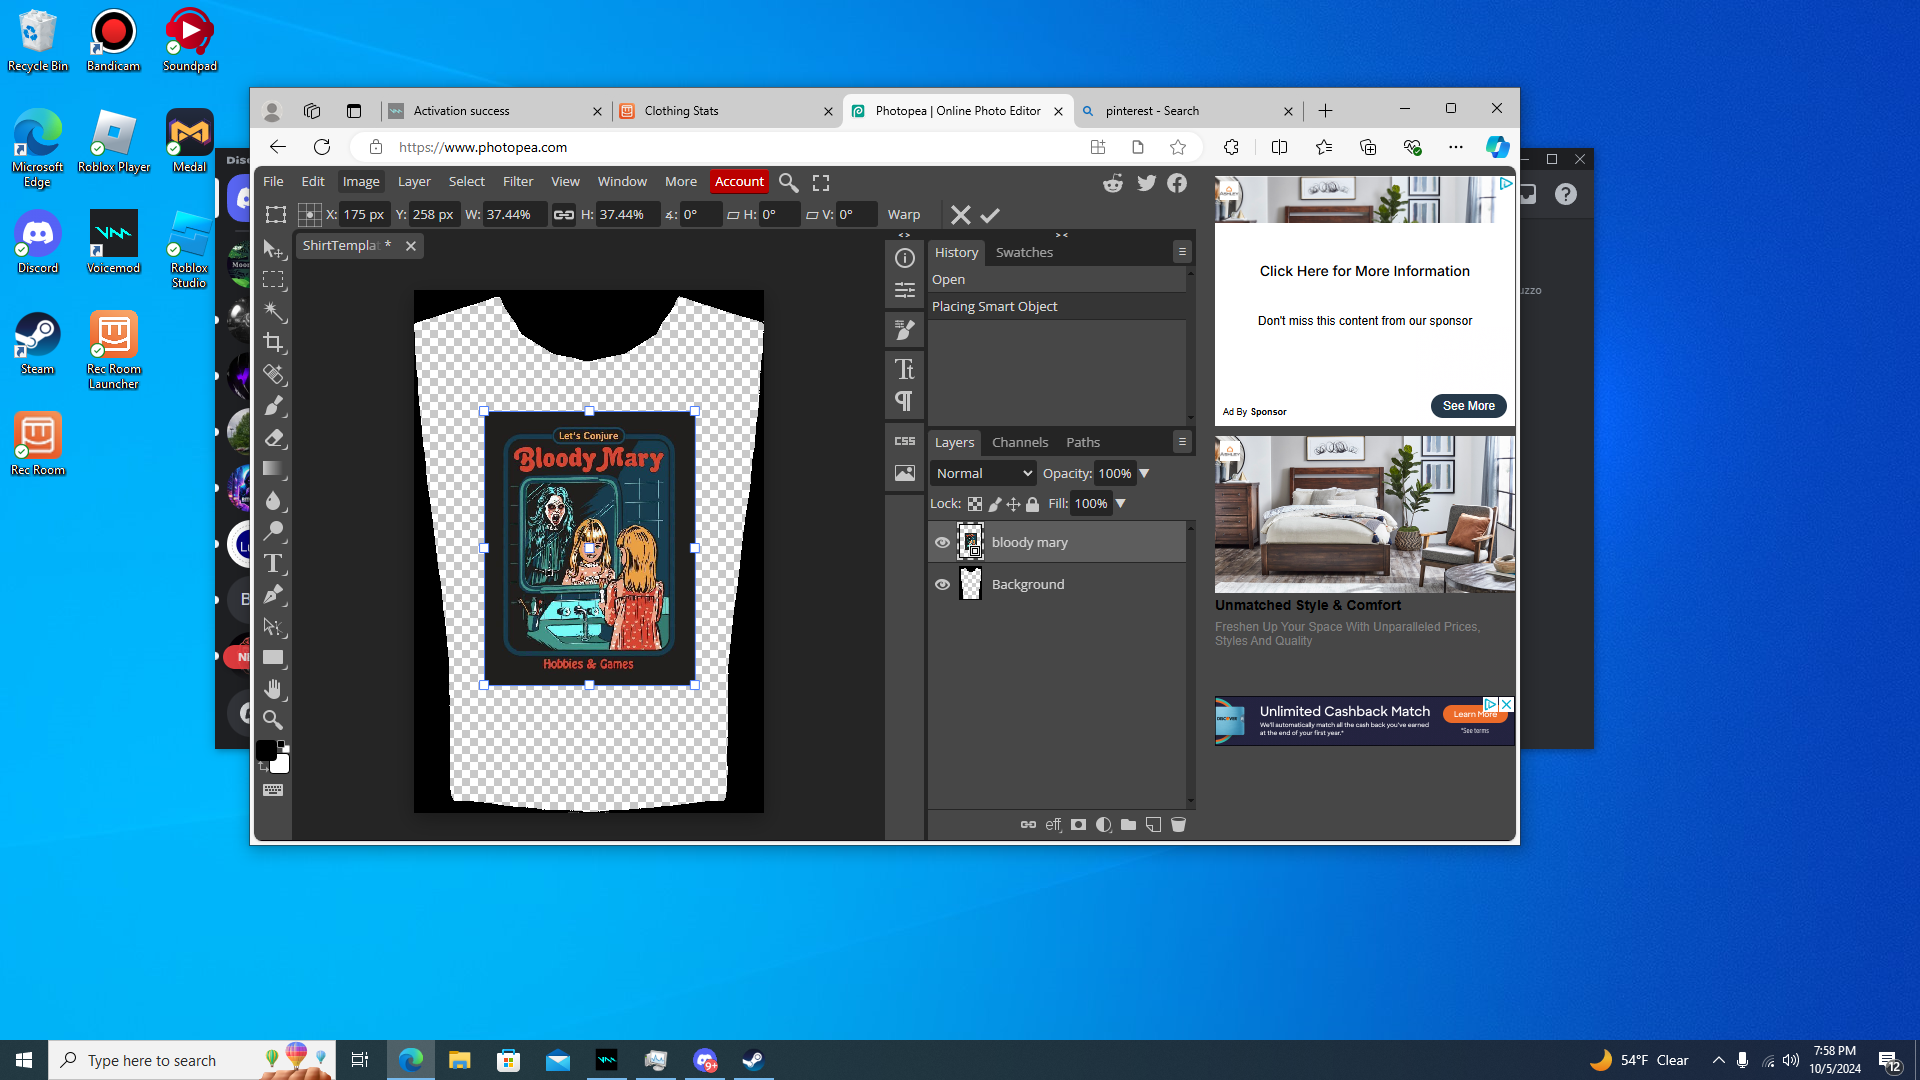Select the Hand tool
Screen dimensions: 1920x1080
point(273,689)
